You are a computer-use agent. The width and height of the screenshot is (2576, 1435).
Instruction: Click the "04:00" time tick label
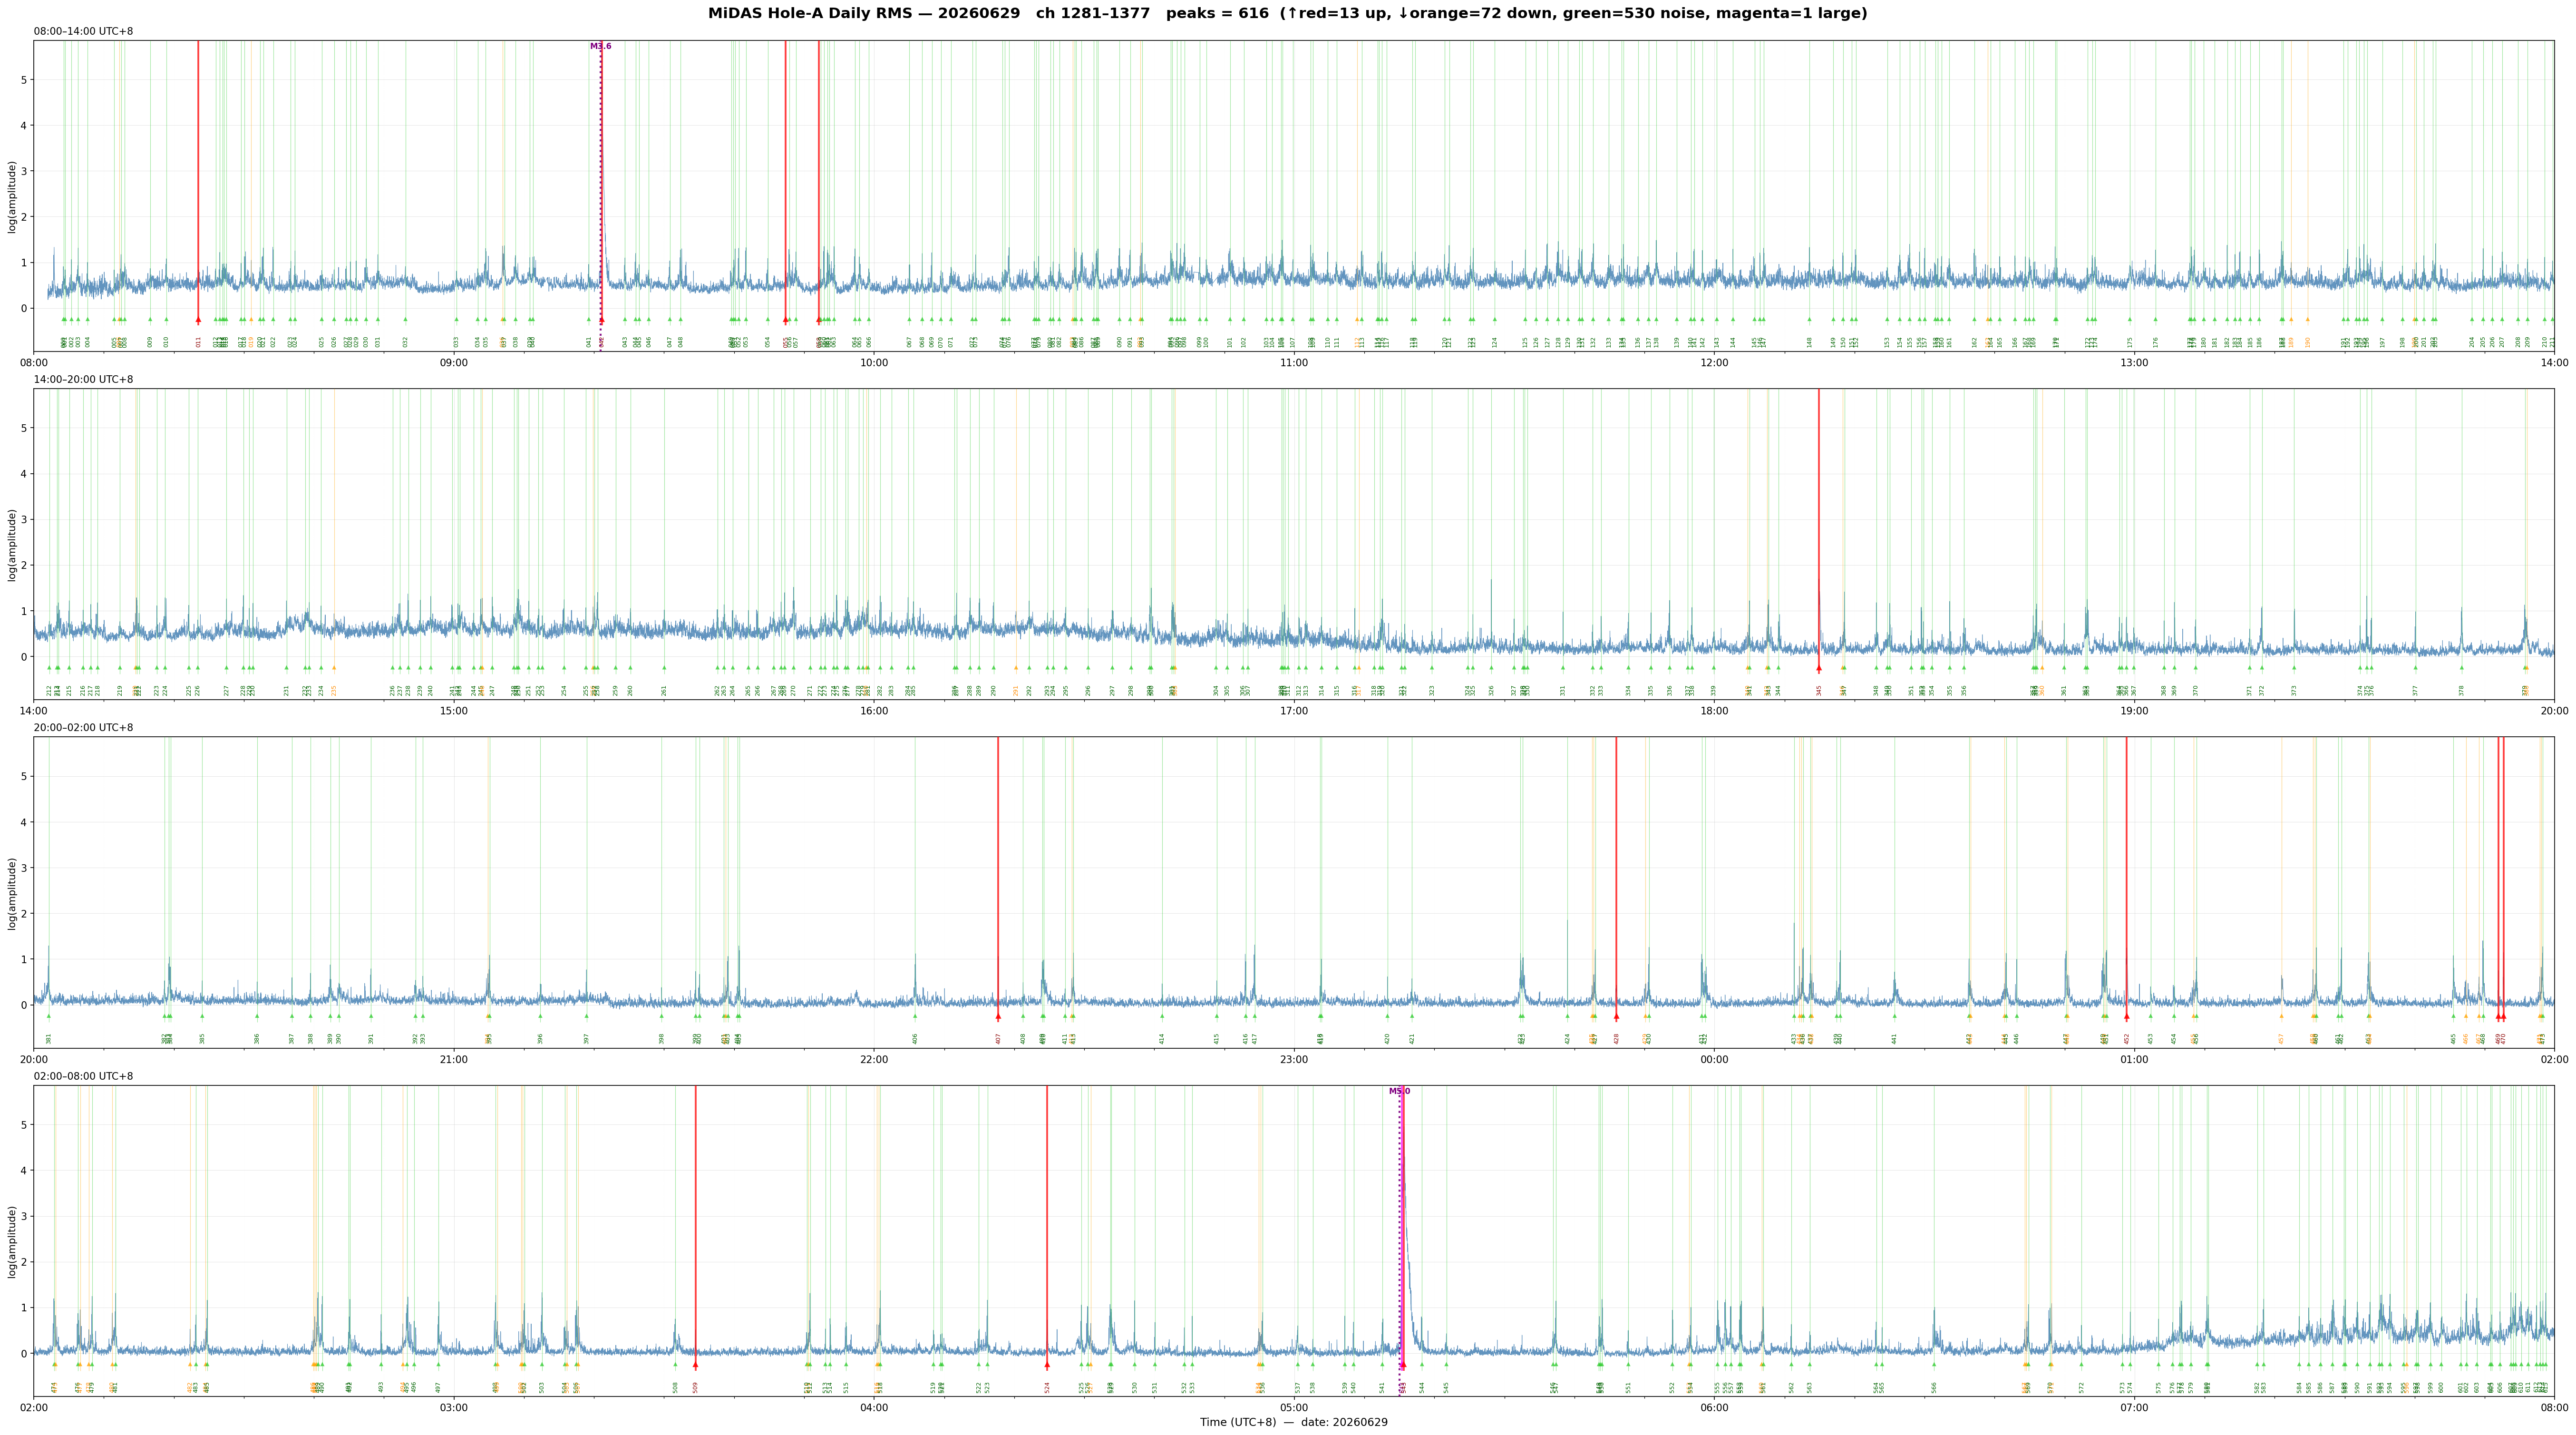pyautogui.click(x=874, y=1408)
